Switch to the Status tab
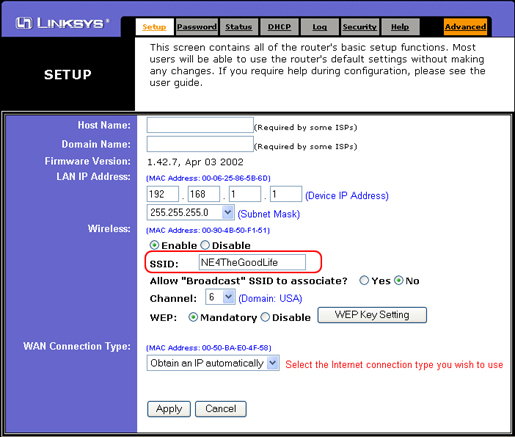 click(238, 27)
